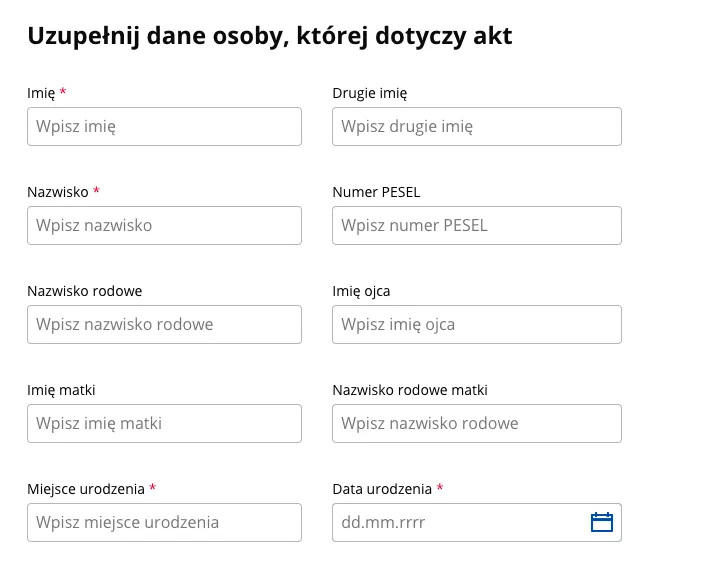Select the 'Wpisz imię ojca' field
The image size is (703, 572).
click(476, 325)
